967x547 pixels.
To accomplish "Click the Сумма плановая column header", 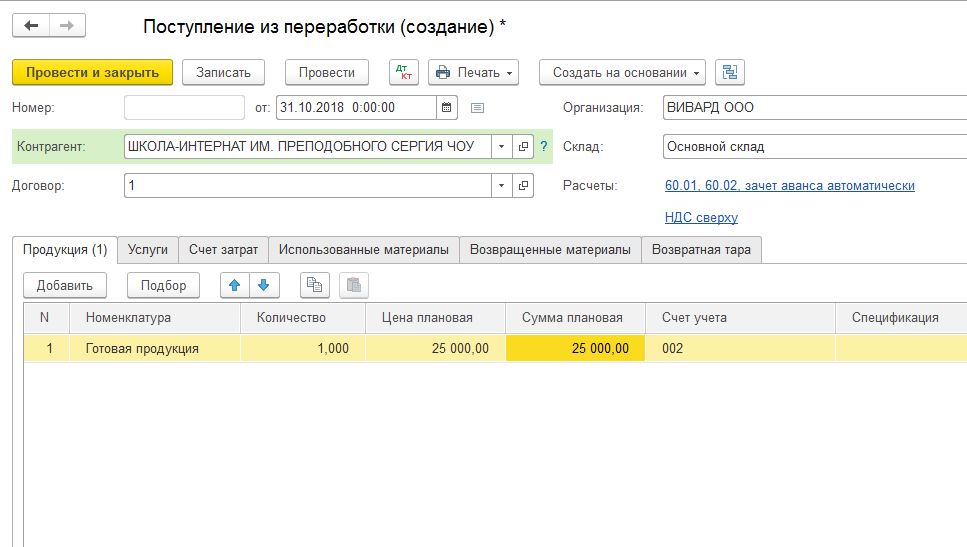I will tap(575, 318).
